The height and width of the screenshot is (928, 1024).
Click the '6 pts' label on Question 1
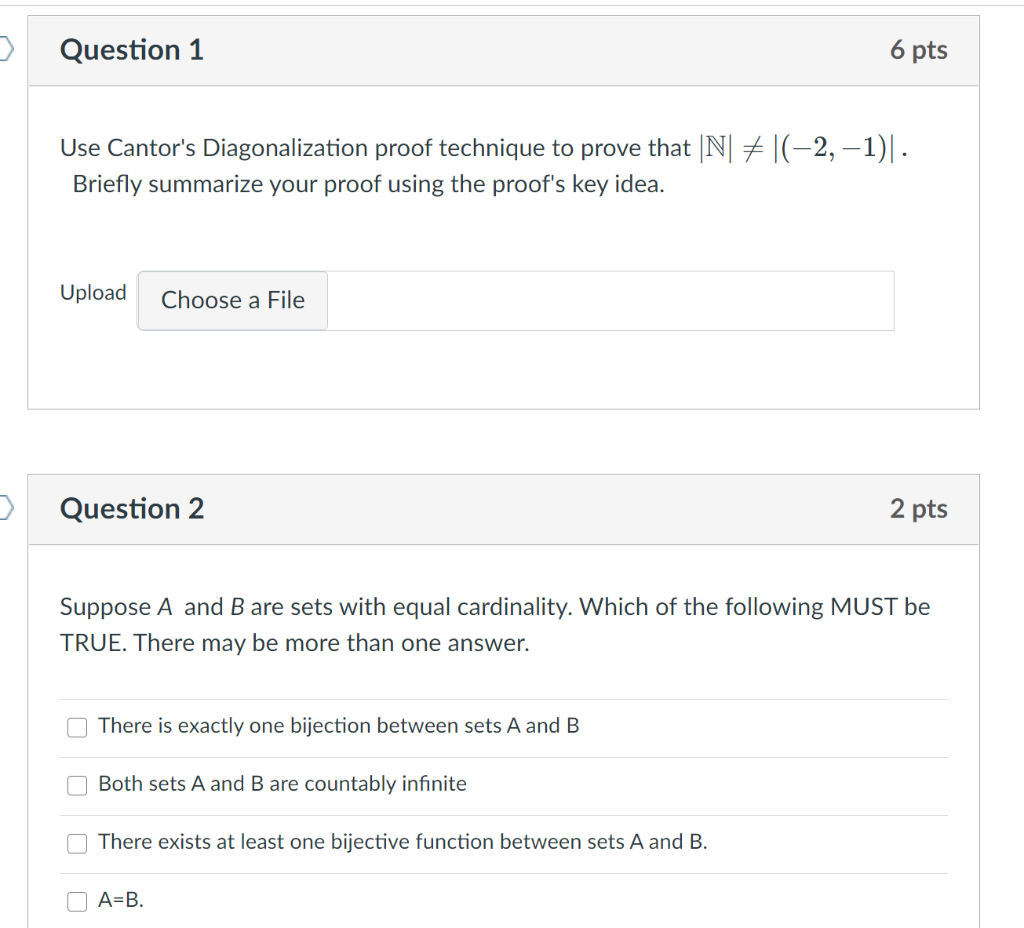tap(919, 49)
